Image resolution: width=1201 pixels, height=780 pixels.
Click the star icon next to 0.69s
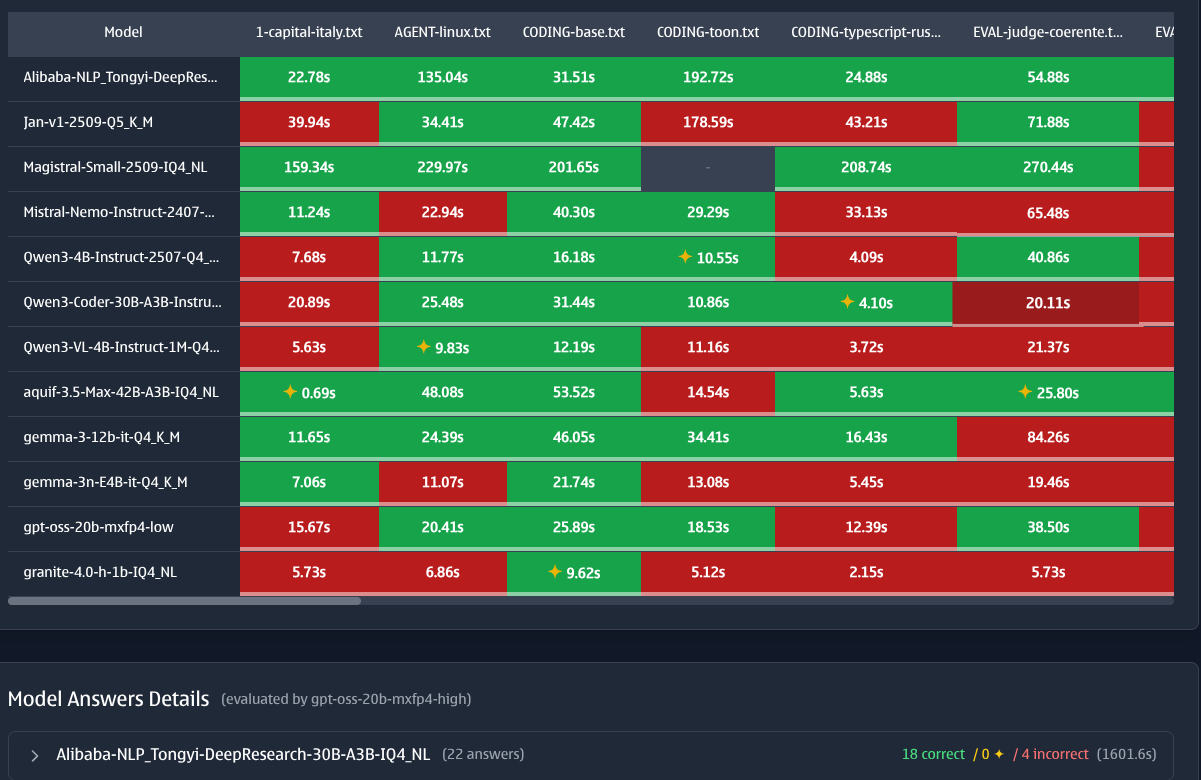coord(289,392)
